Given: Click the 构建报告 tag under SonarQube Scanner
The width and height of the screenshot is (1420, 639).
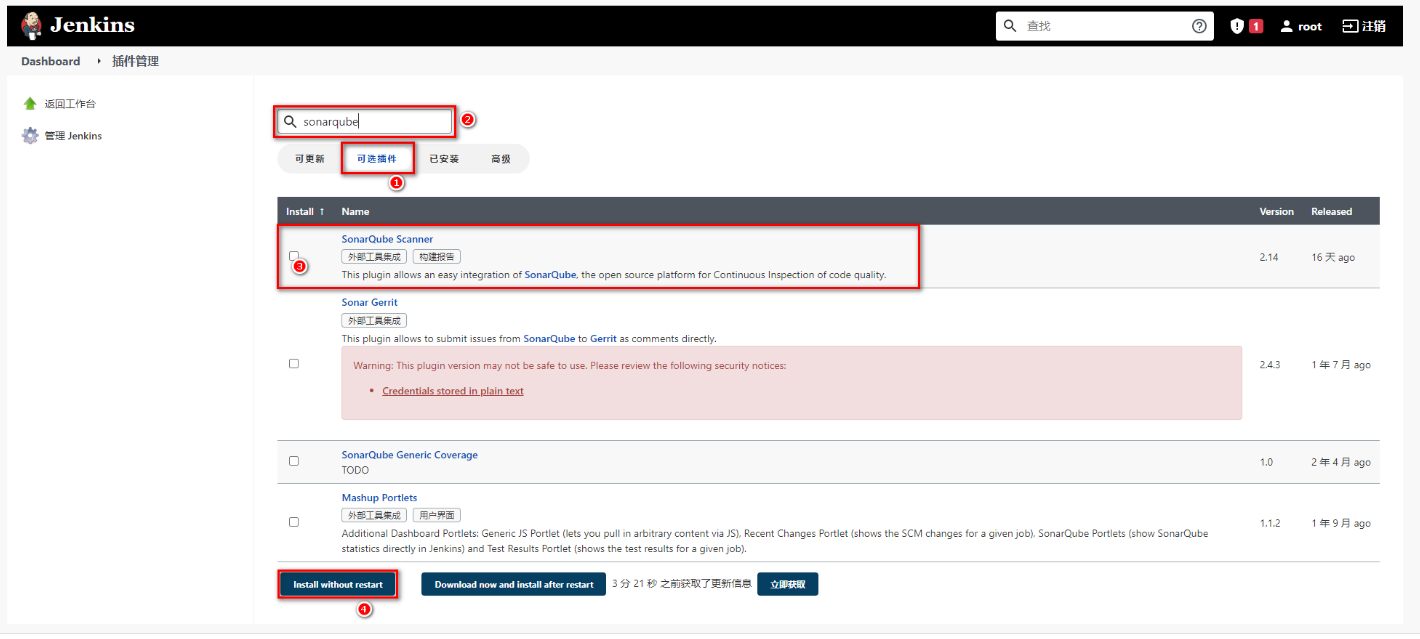Looking at the screenshot, I should 437,257.
